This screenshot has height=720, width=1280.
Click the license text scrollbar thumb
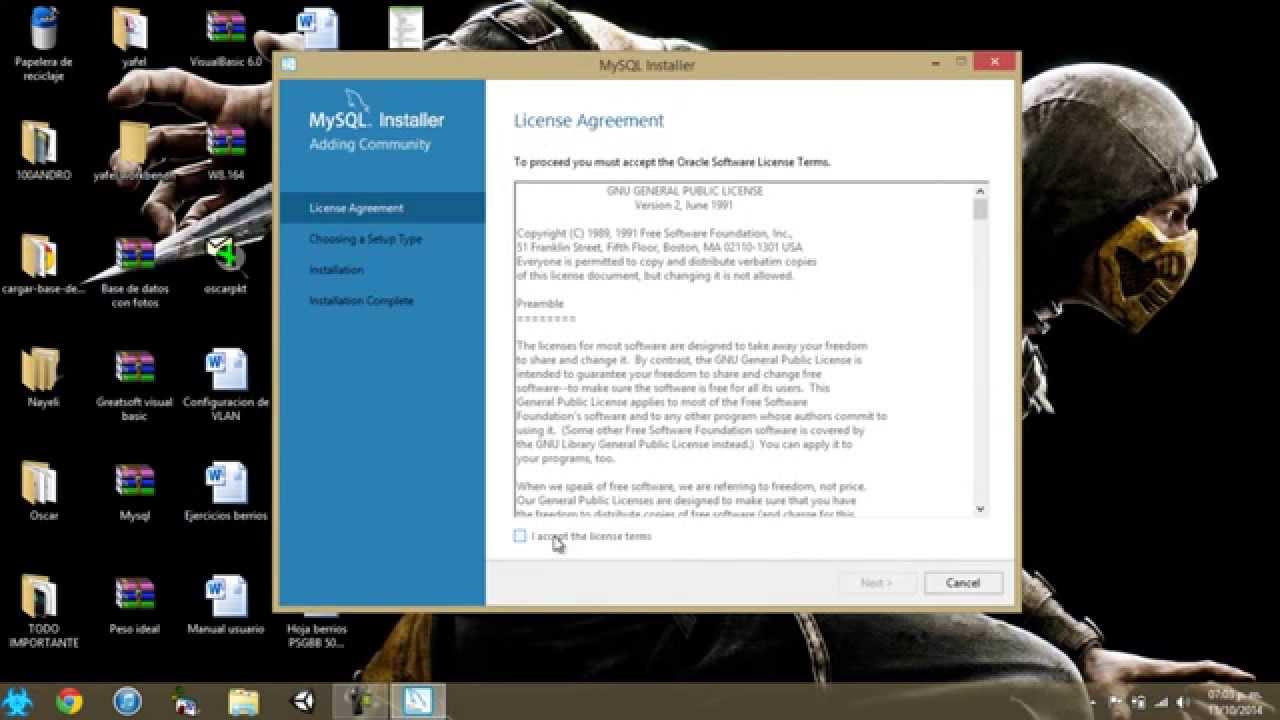pyautogui.click(x=980, y=209)
